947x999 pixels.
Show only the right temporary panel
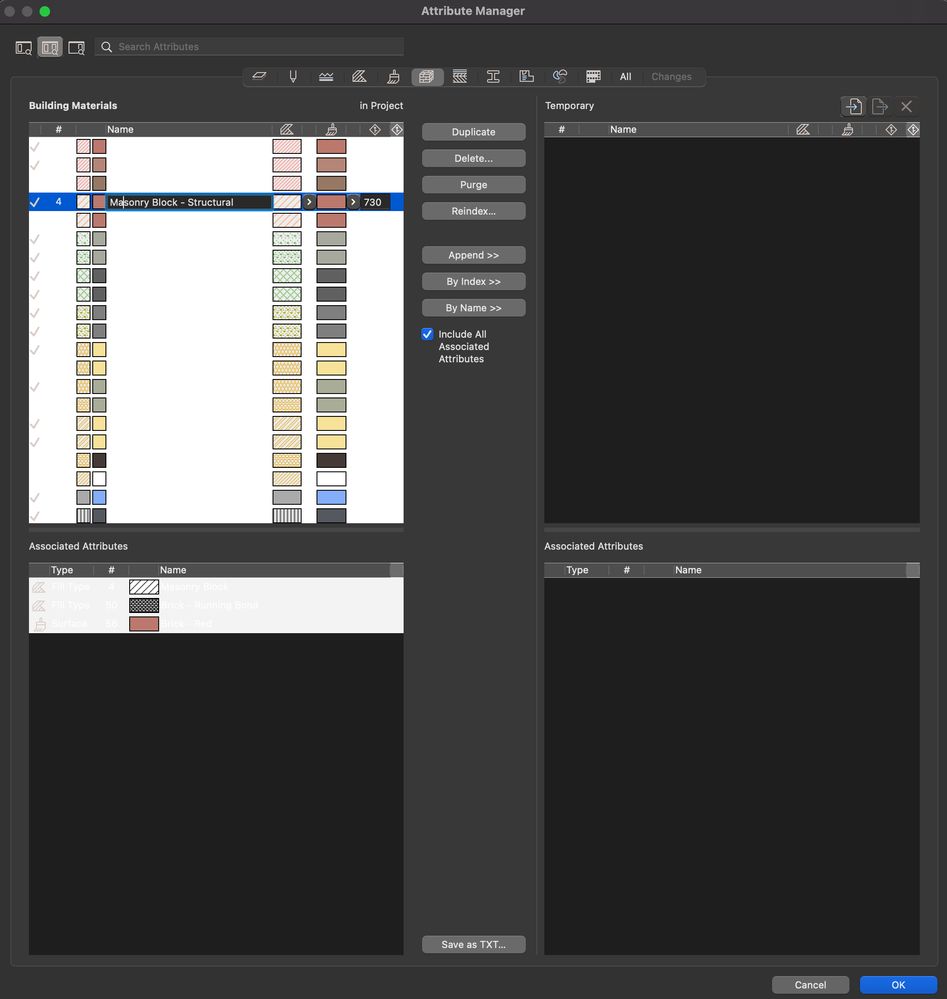click(x=76, y=48)
